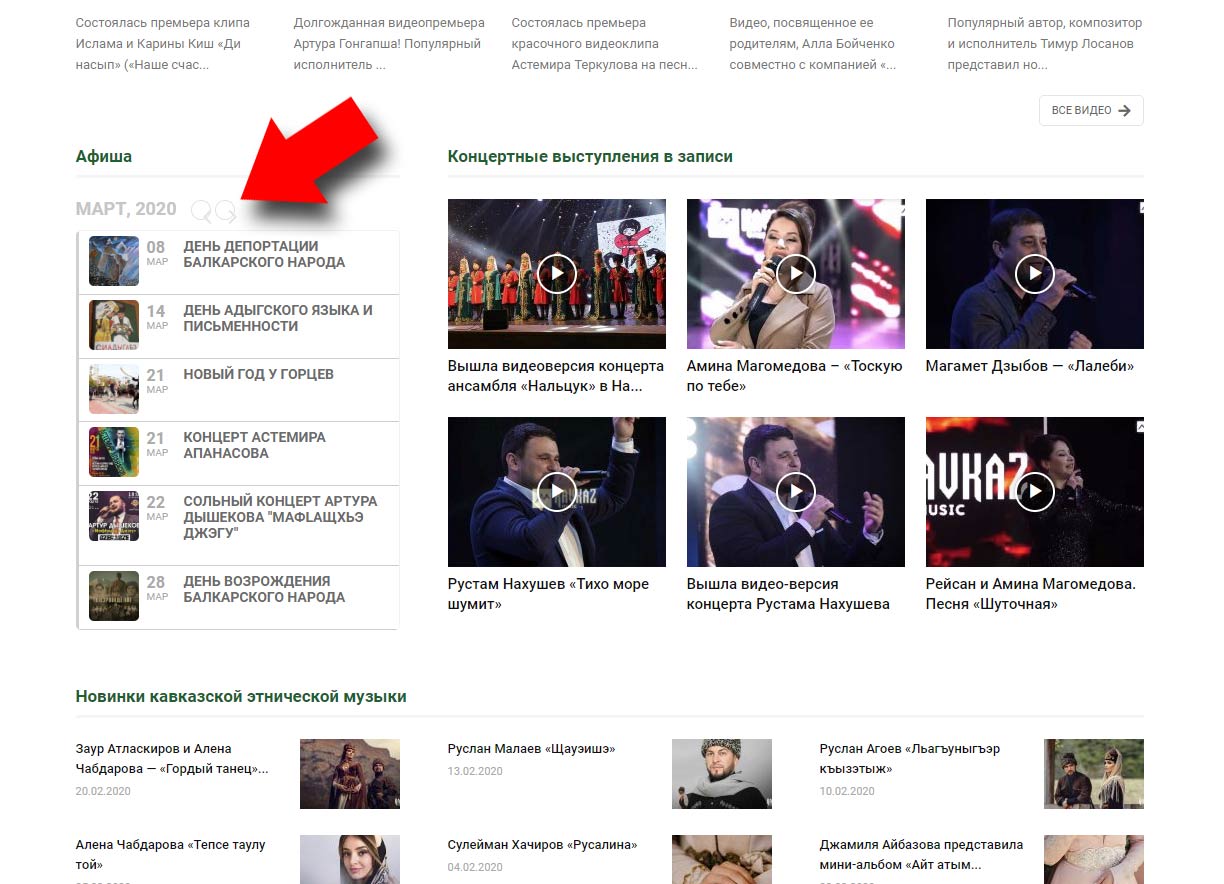Open День возрождения балкарского народа event
Viewport: 1224px width, 884px height.
264,589
